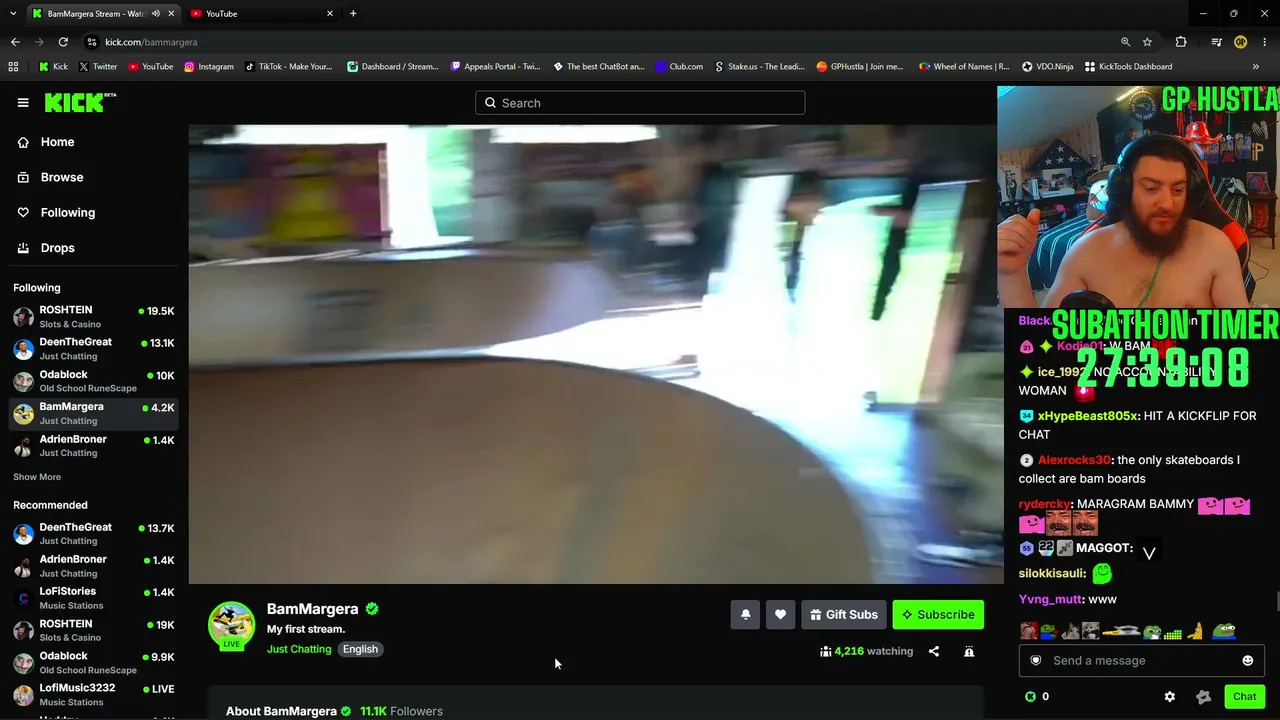Follow BamMargera with the heart button
Viewport: 1280px width, 720px height.
[x=780, y=615]
